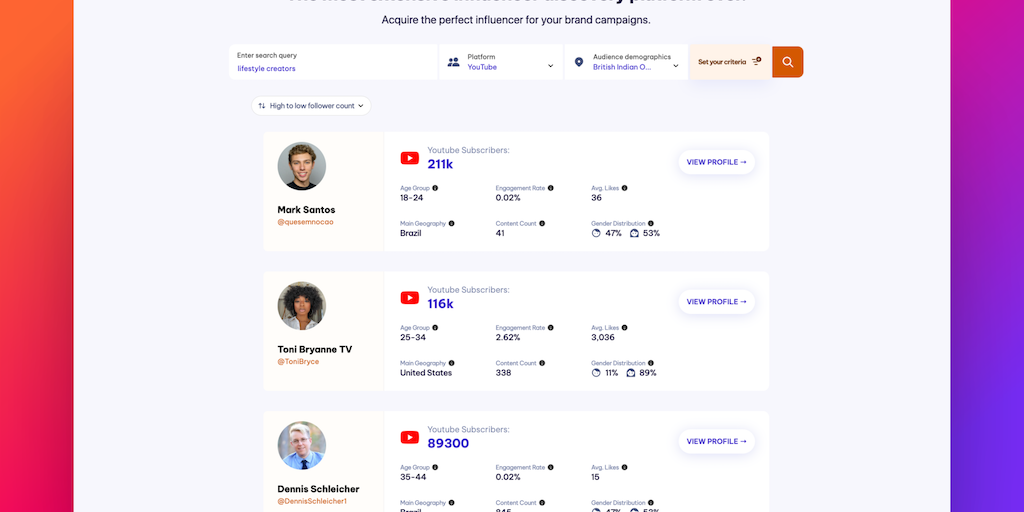Click the search query input field
This screenshot has height=512, width=1024.
click(x=333, y=62)
